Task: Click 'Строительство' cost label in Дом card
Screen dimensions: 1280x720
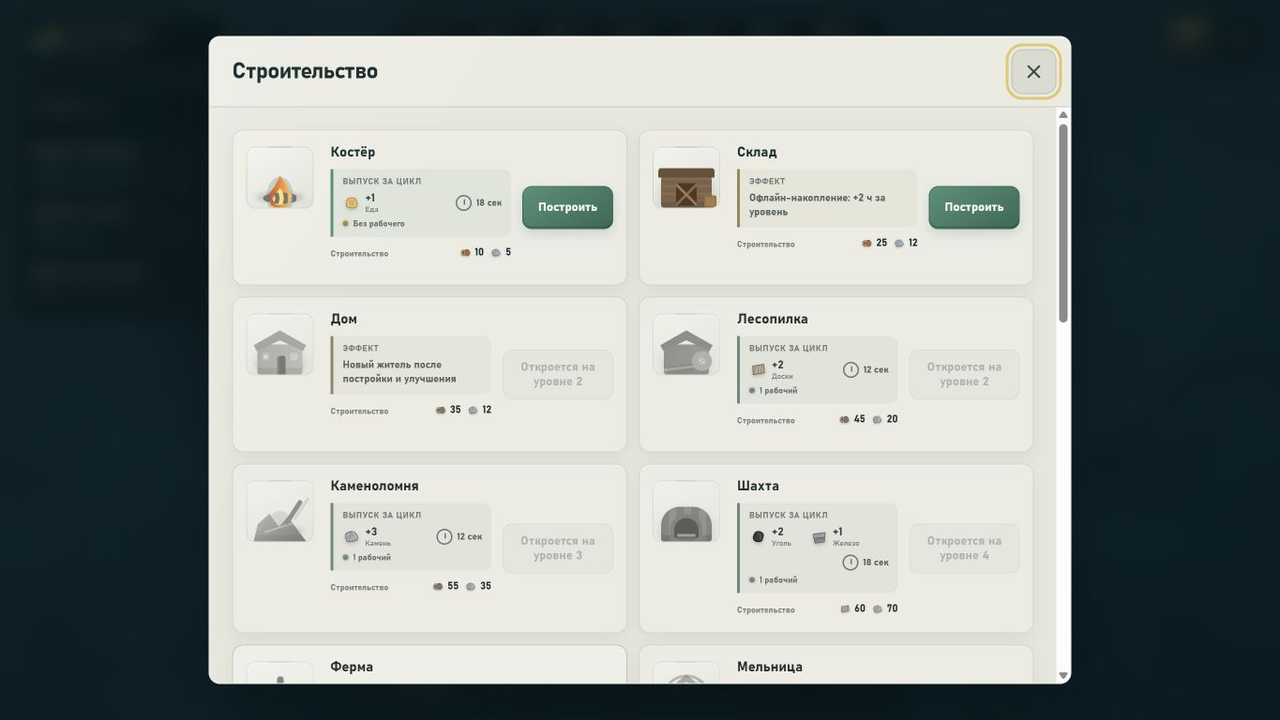Action: 360,411
